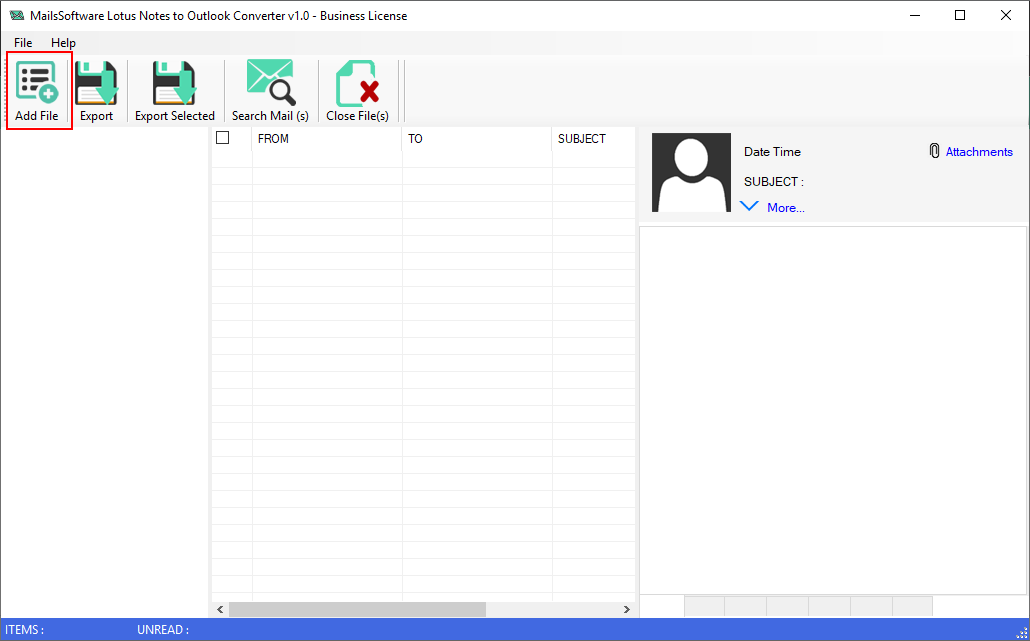Click the horizontal scrollbar left arrow

tap(220, 609)
